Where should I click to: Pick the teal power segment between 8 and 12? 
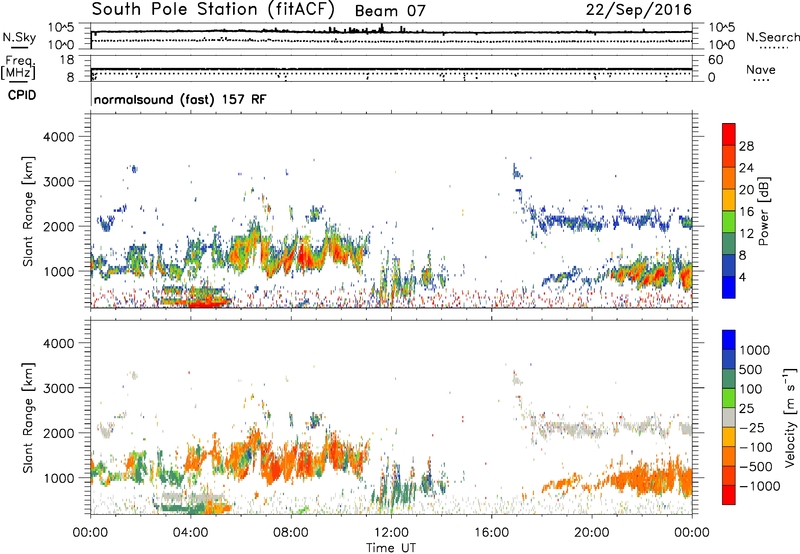pos(729,244)
